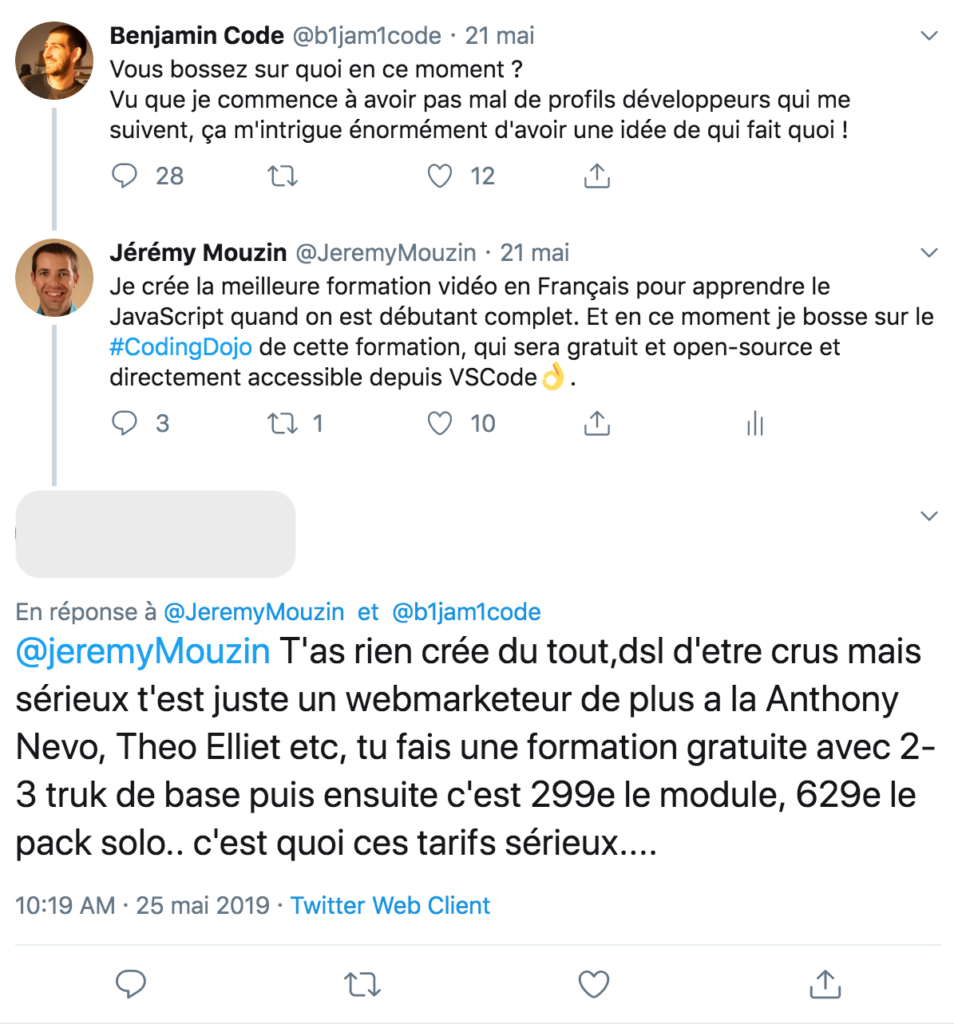
Task: Open Jérémy Mouzin's profile picture
Action: coord(54,276)
